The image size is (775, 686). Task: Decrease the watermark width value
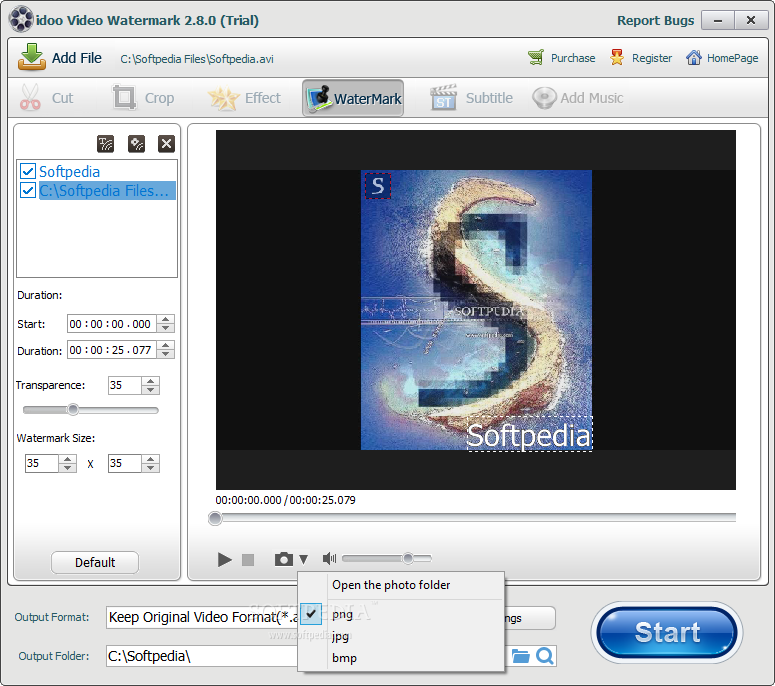[67, 468]
